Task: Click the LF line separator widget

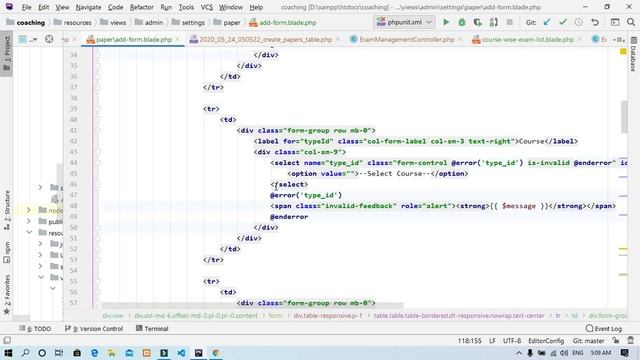Action: [x=492, y=340]
